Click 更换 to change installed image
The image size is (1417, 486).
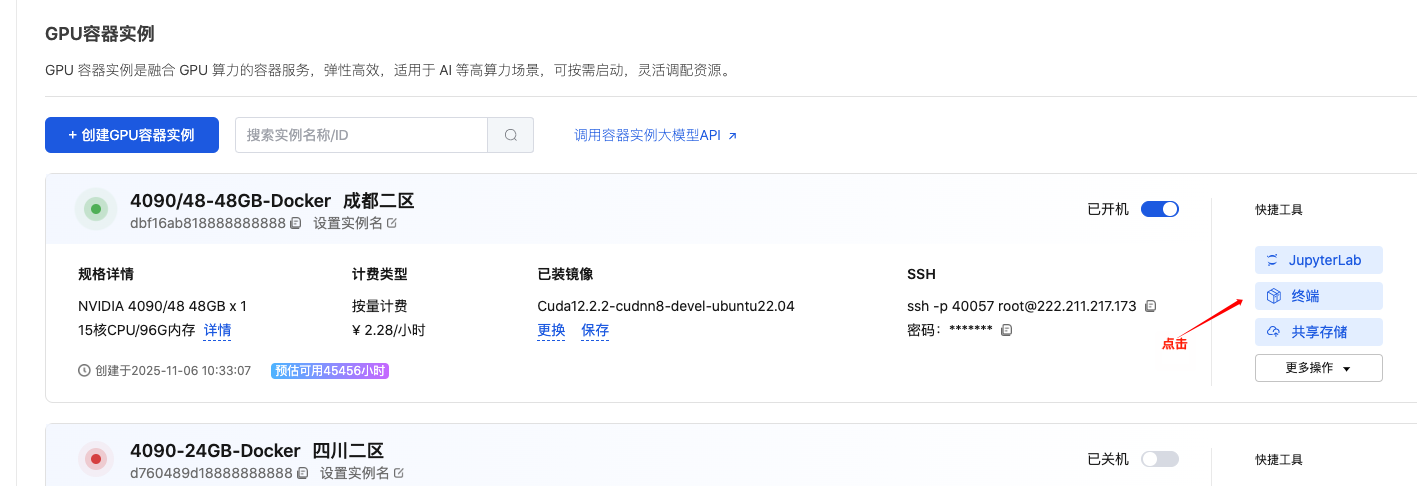(551, 330)
